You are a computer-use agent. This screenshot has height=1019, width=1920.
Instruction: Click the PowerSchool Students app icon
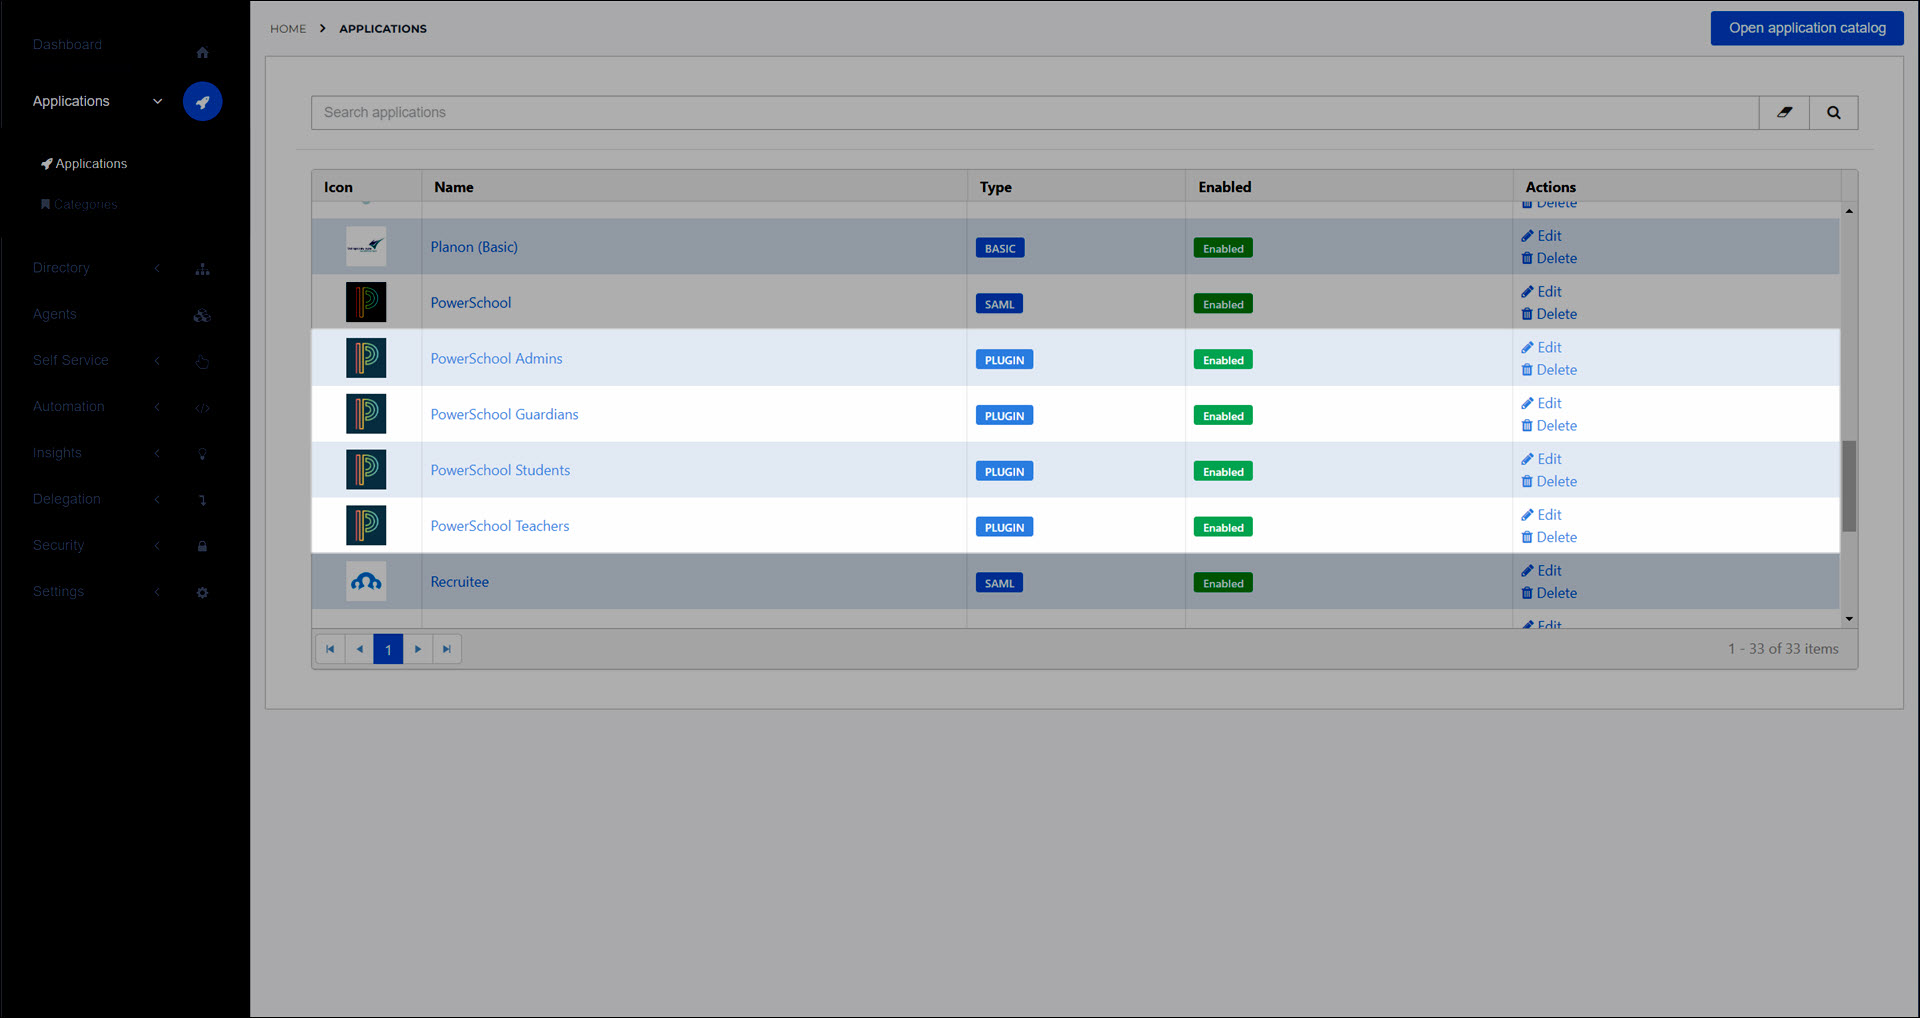366,470
